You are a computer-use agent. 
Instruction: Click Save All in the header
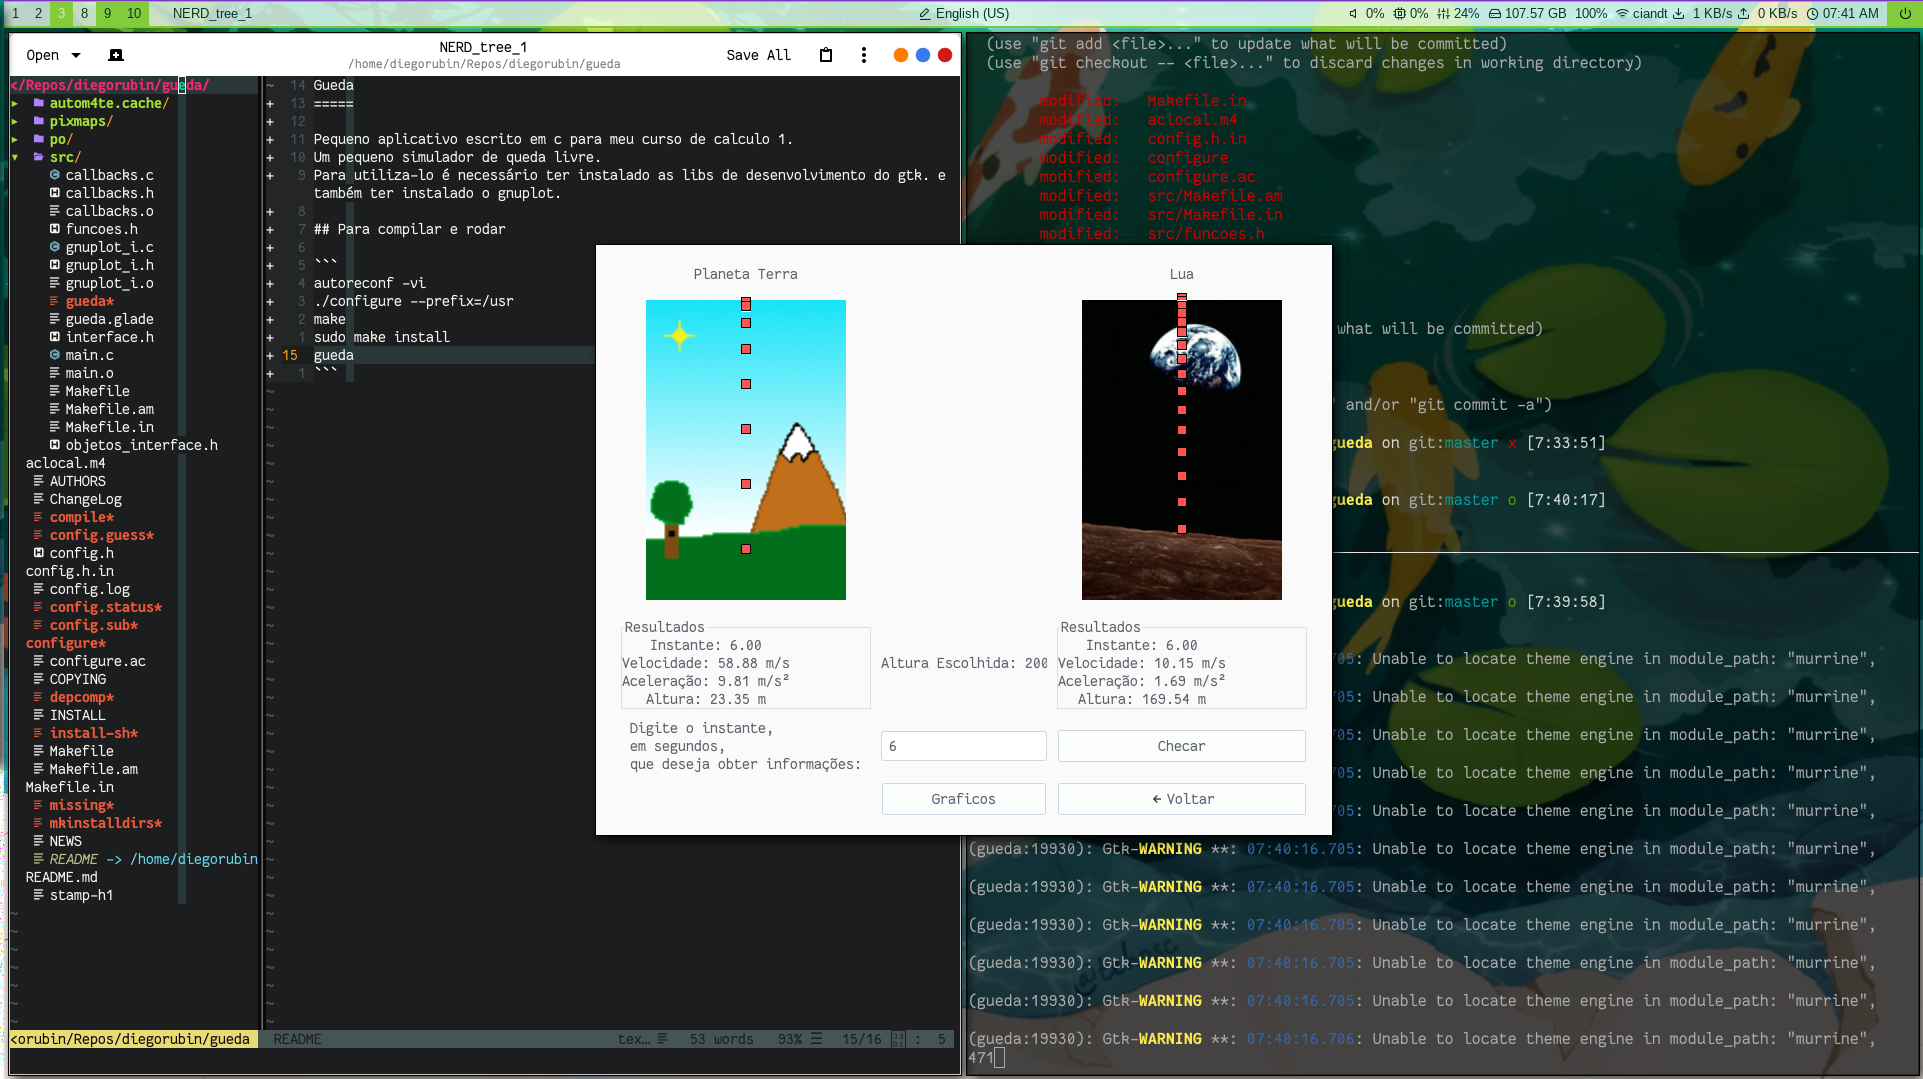click(758, 55)
